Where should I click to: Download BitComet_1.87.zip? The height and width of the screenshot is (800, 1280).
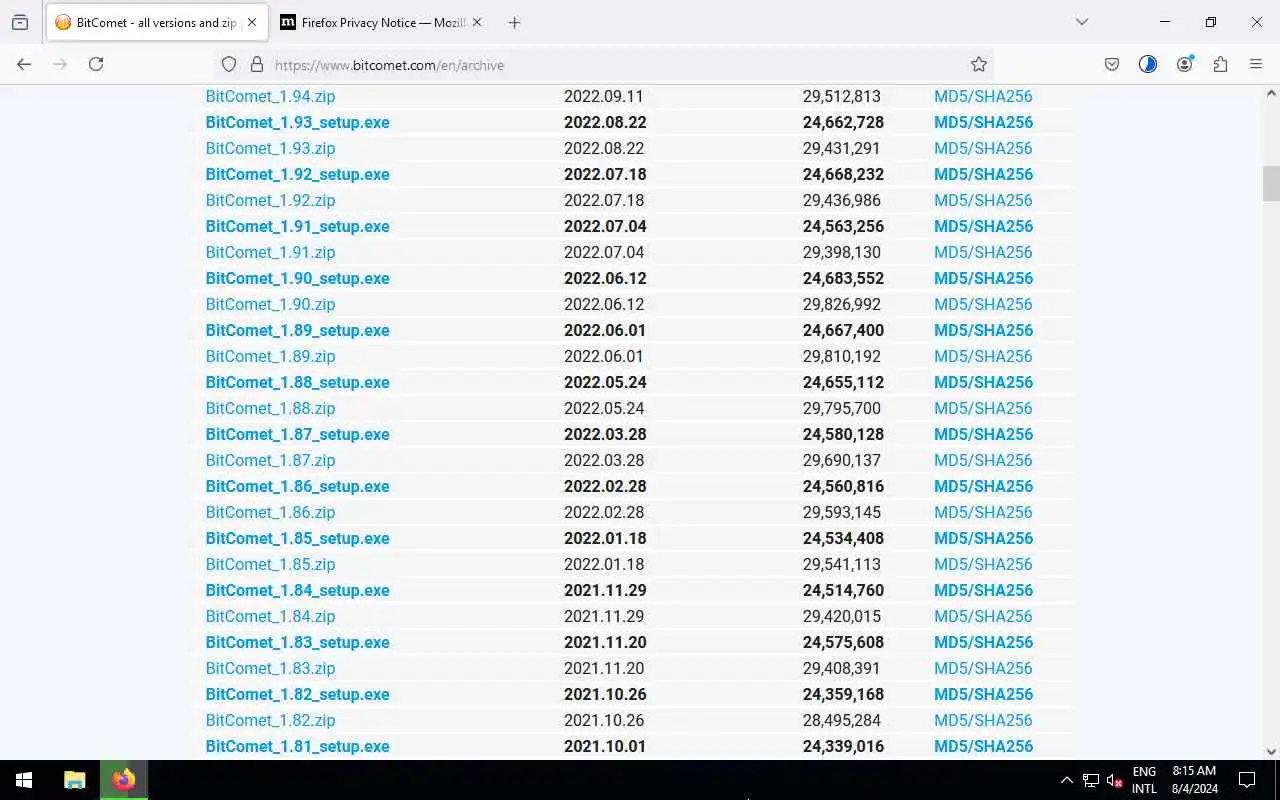coord(270,460)
